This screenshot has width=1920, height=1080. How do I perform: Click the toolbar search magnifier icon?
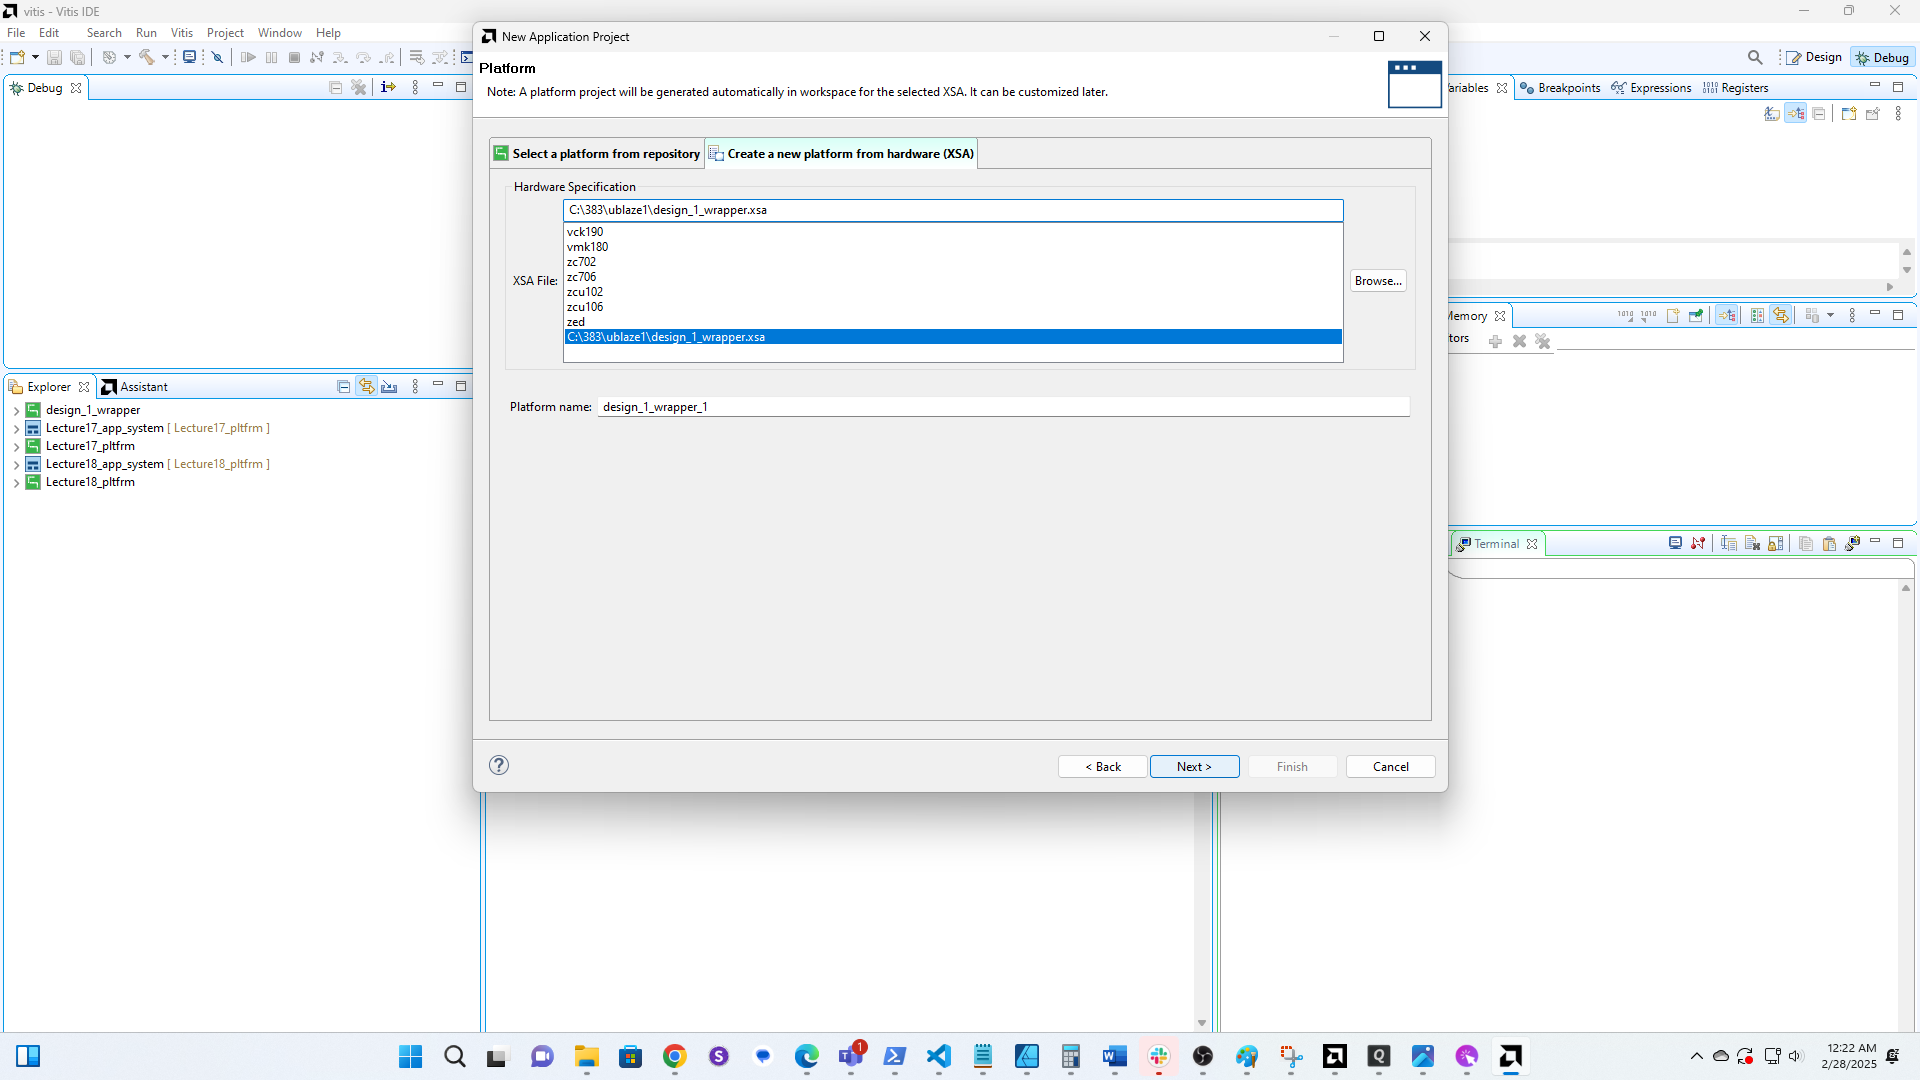pyautogui.click(x=1755, y=58)
